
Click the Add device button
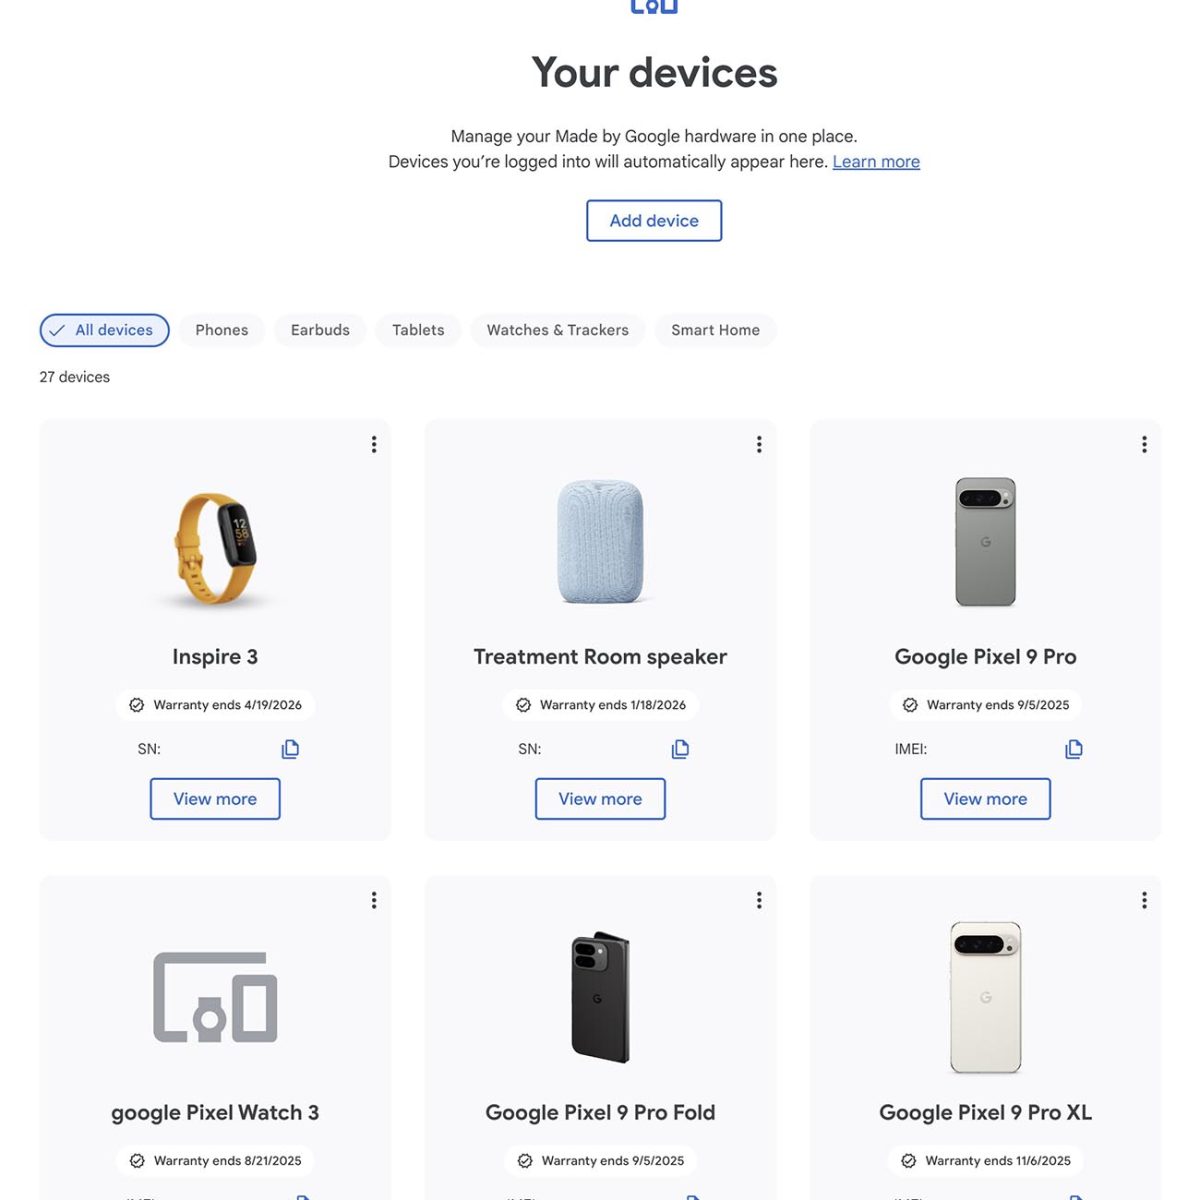654,221
